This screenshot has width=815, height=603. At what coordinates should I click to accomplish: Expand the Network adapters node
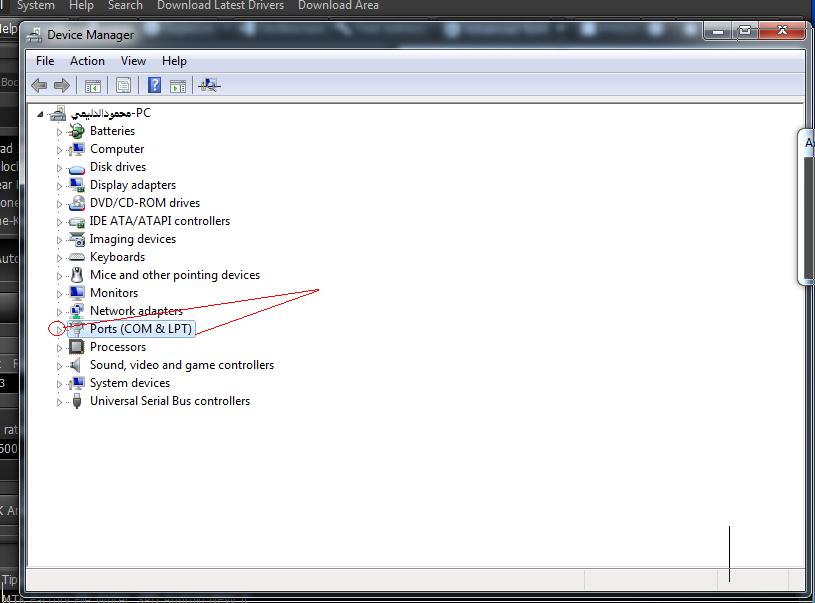[x=59, y=312]
